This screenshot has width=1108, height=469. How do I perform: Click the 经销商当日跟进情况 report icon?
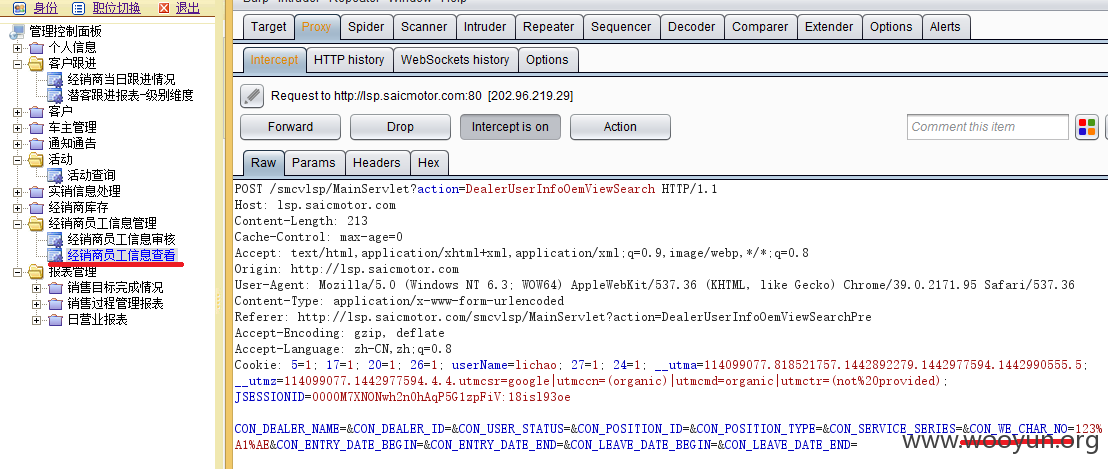[x=55, y=79]
